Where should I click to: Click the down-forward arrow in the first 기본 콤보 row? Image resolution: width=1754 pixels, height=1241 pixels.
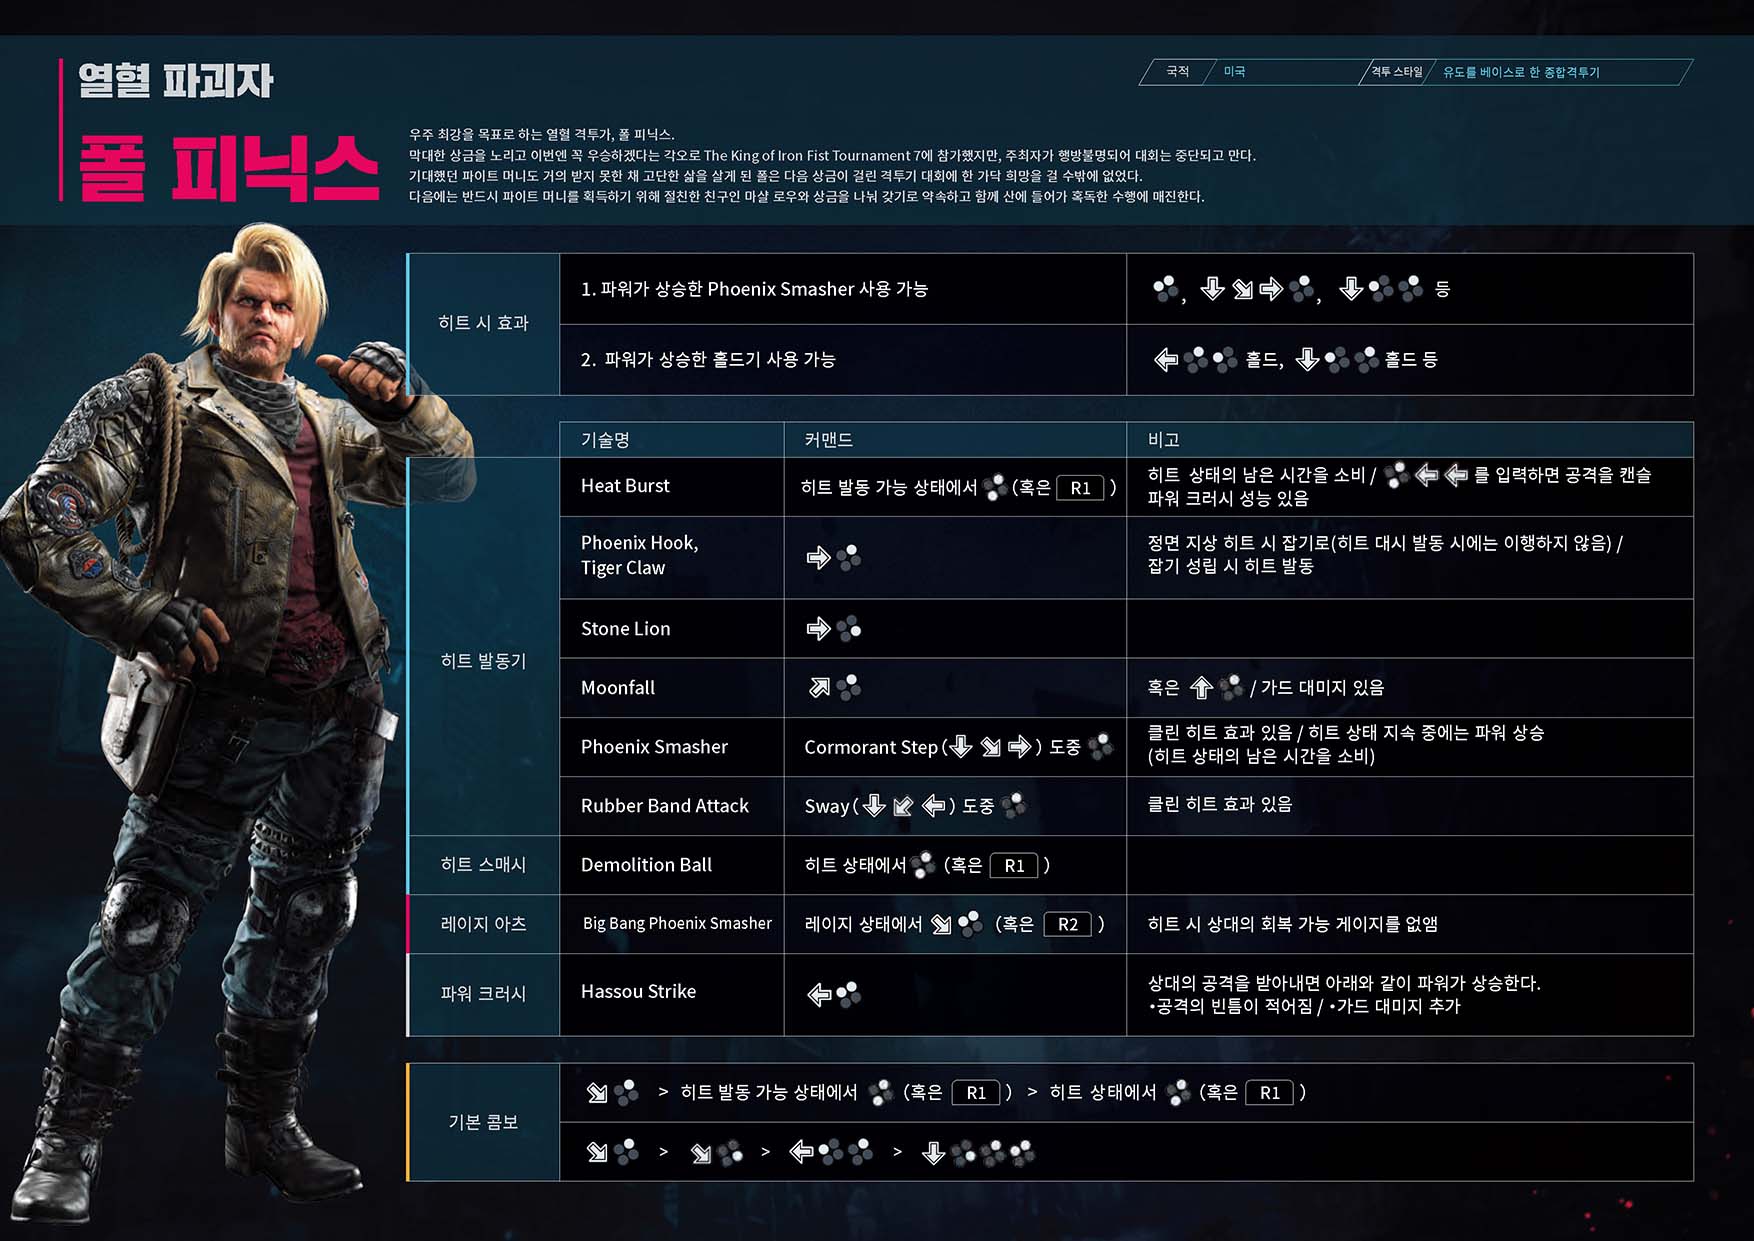(597, 1093)
